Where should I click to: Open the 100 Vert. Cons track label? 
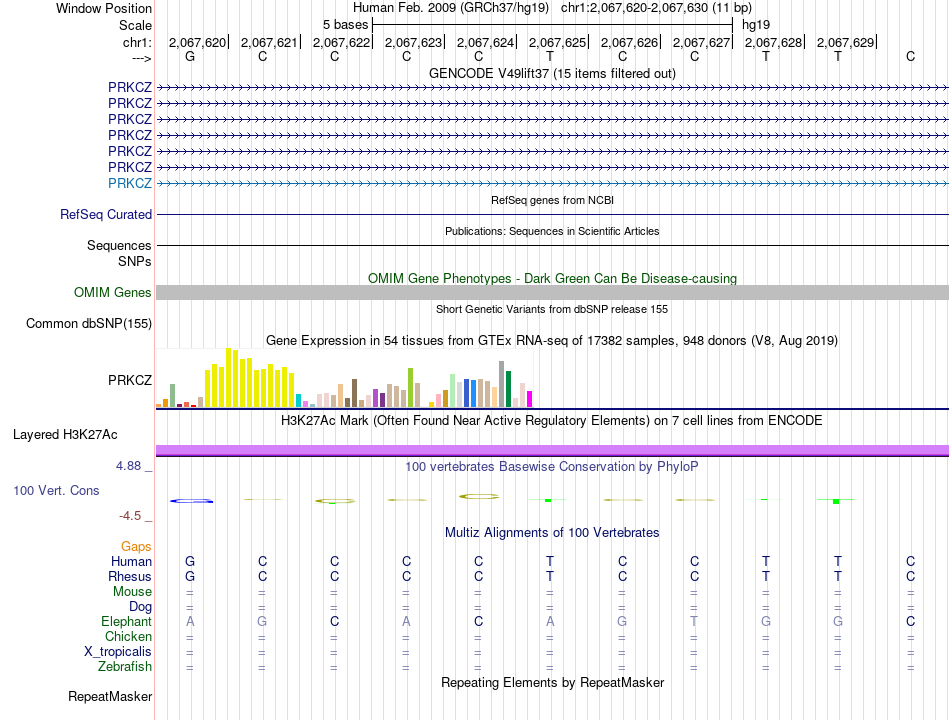(56, 490)
